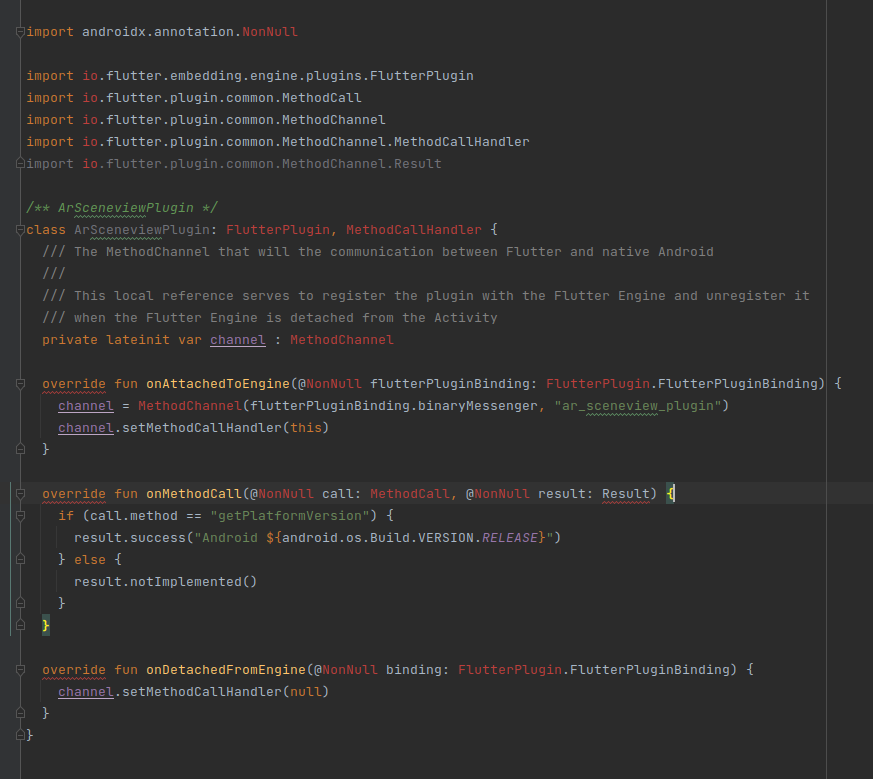873x779 pixels.
Task: Fold the if getPlatformVersion block
Action: coord(20,516)
